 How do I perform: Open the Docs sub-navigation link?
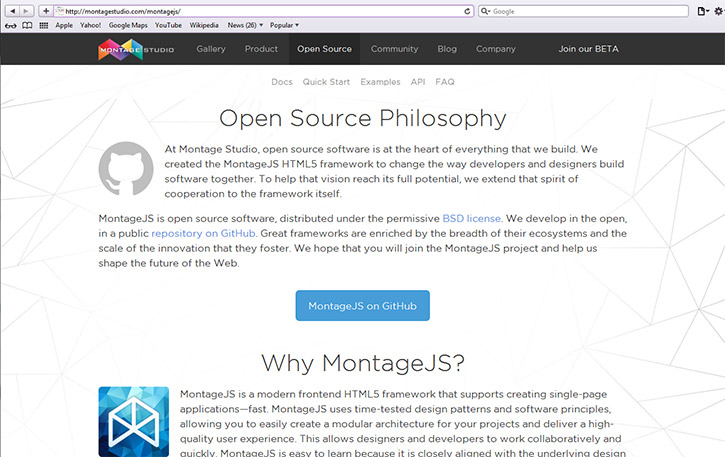point(282,82)
